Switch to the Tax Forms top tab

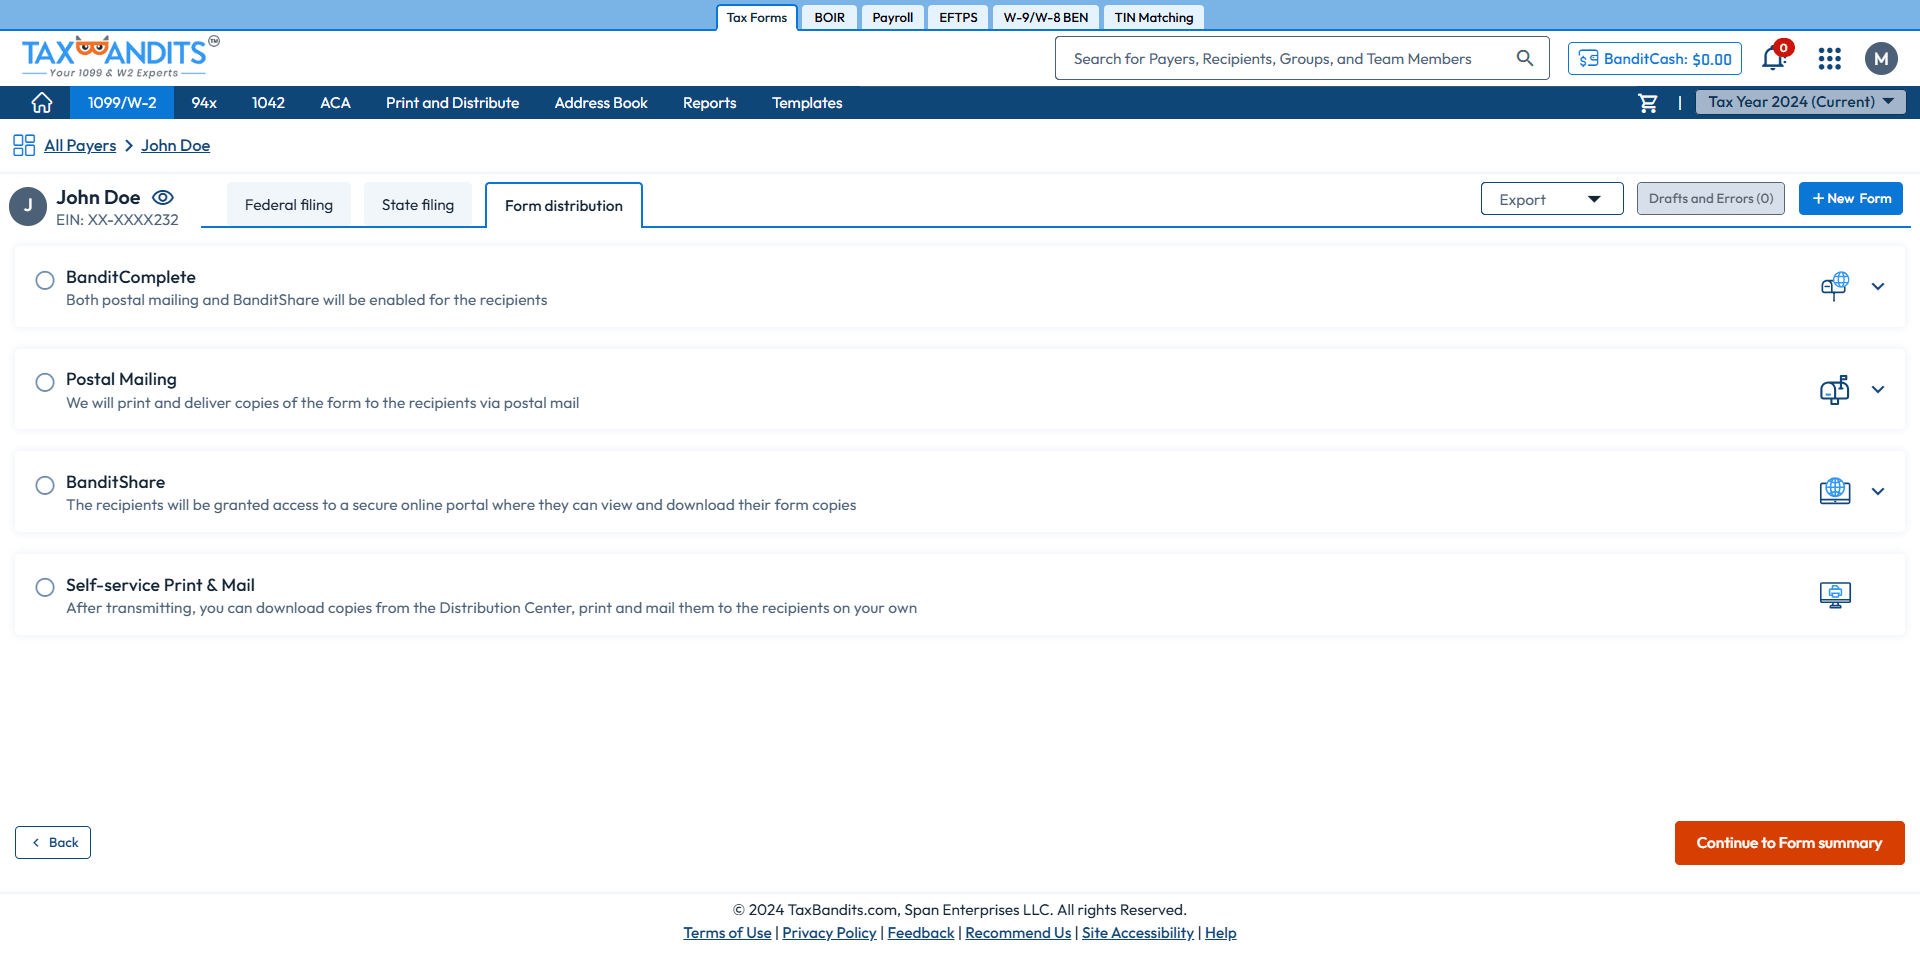pyautogui.click(x=757, y=18)
